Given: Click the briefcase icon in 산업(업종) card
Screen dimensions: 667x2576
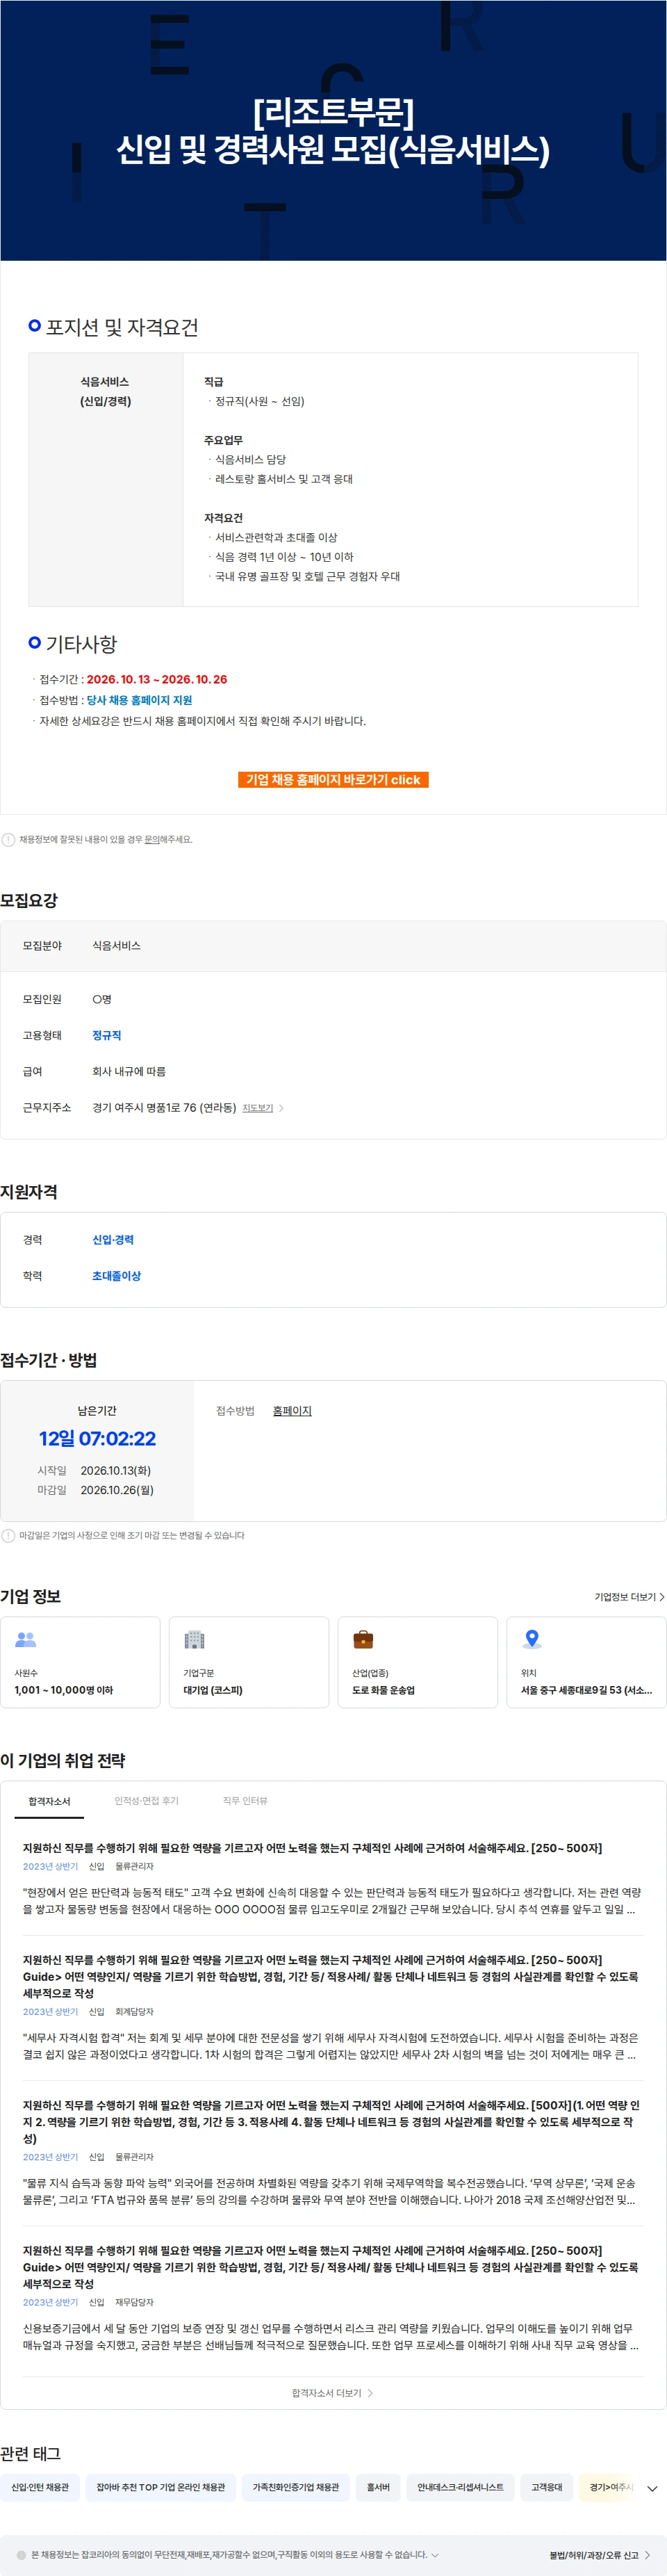Looking at the screenshot, I should click(x=364, y=1639).
